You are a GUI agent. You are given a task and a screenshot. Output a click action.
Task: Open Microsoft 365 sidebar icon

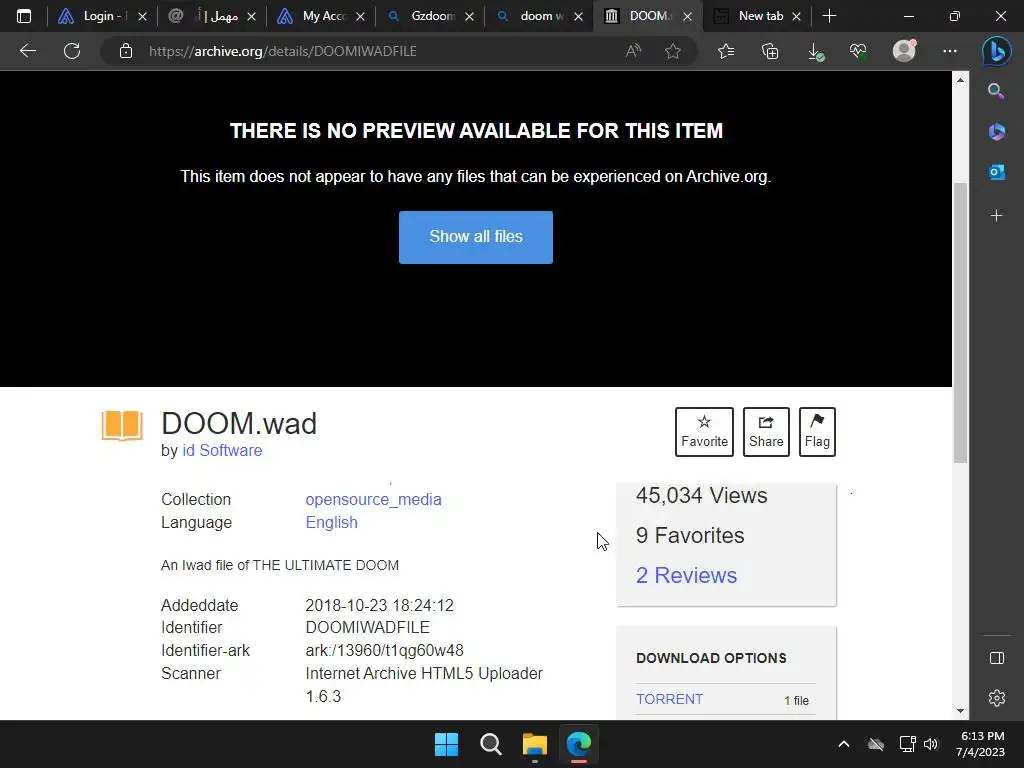point(996,131)
